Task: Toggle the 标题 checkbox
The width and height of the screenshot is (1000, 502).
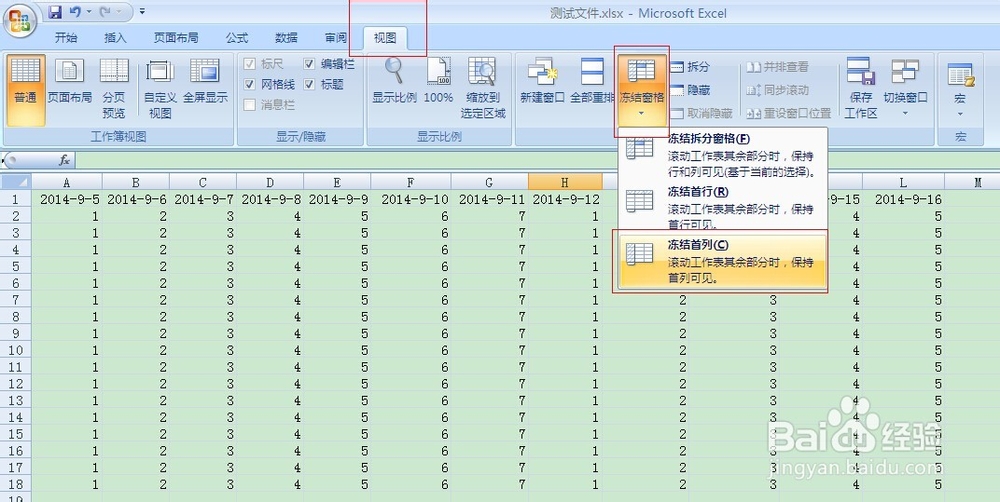Action: (324, 84)
